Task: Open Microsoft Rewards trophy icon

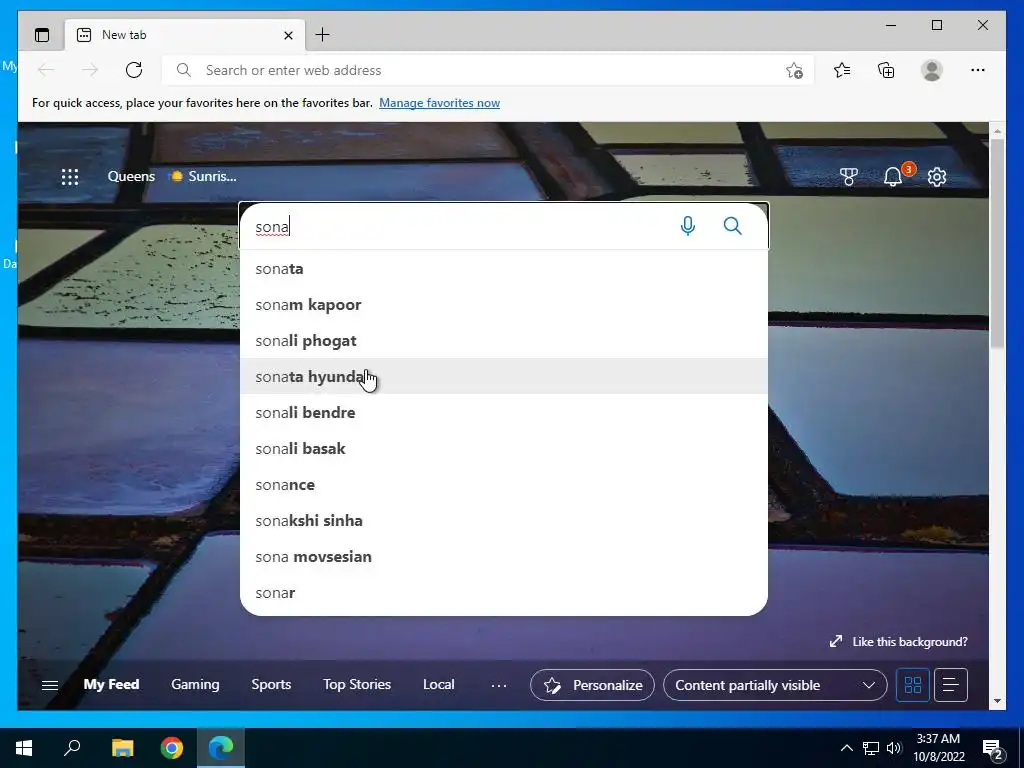Action: click(848, 176)
